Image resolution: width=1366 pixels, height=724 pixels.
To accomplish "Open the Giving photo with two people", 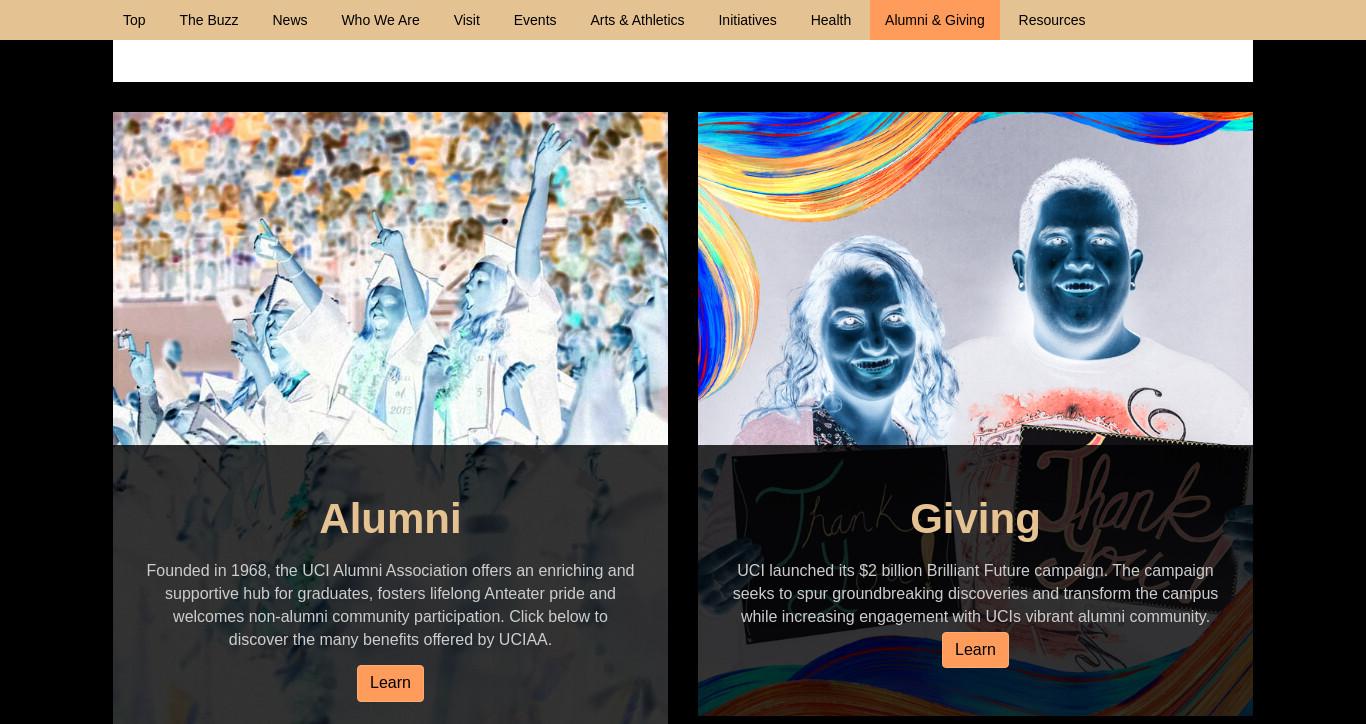I will pos(975,278).
